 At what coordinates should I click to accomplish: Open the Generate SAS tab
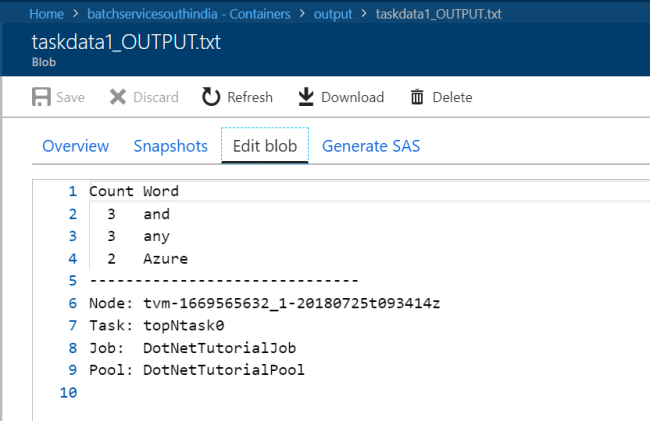(371, 146)
